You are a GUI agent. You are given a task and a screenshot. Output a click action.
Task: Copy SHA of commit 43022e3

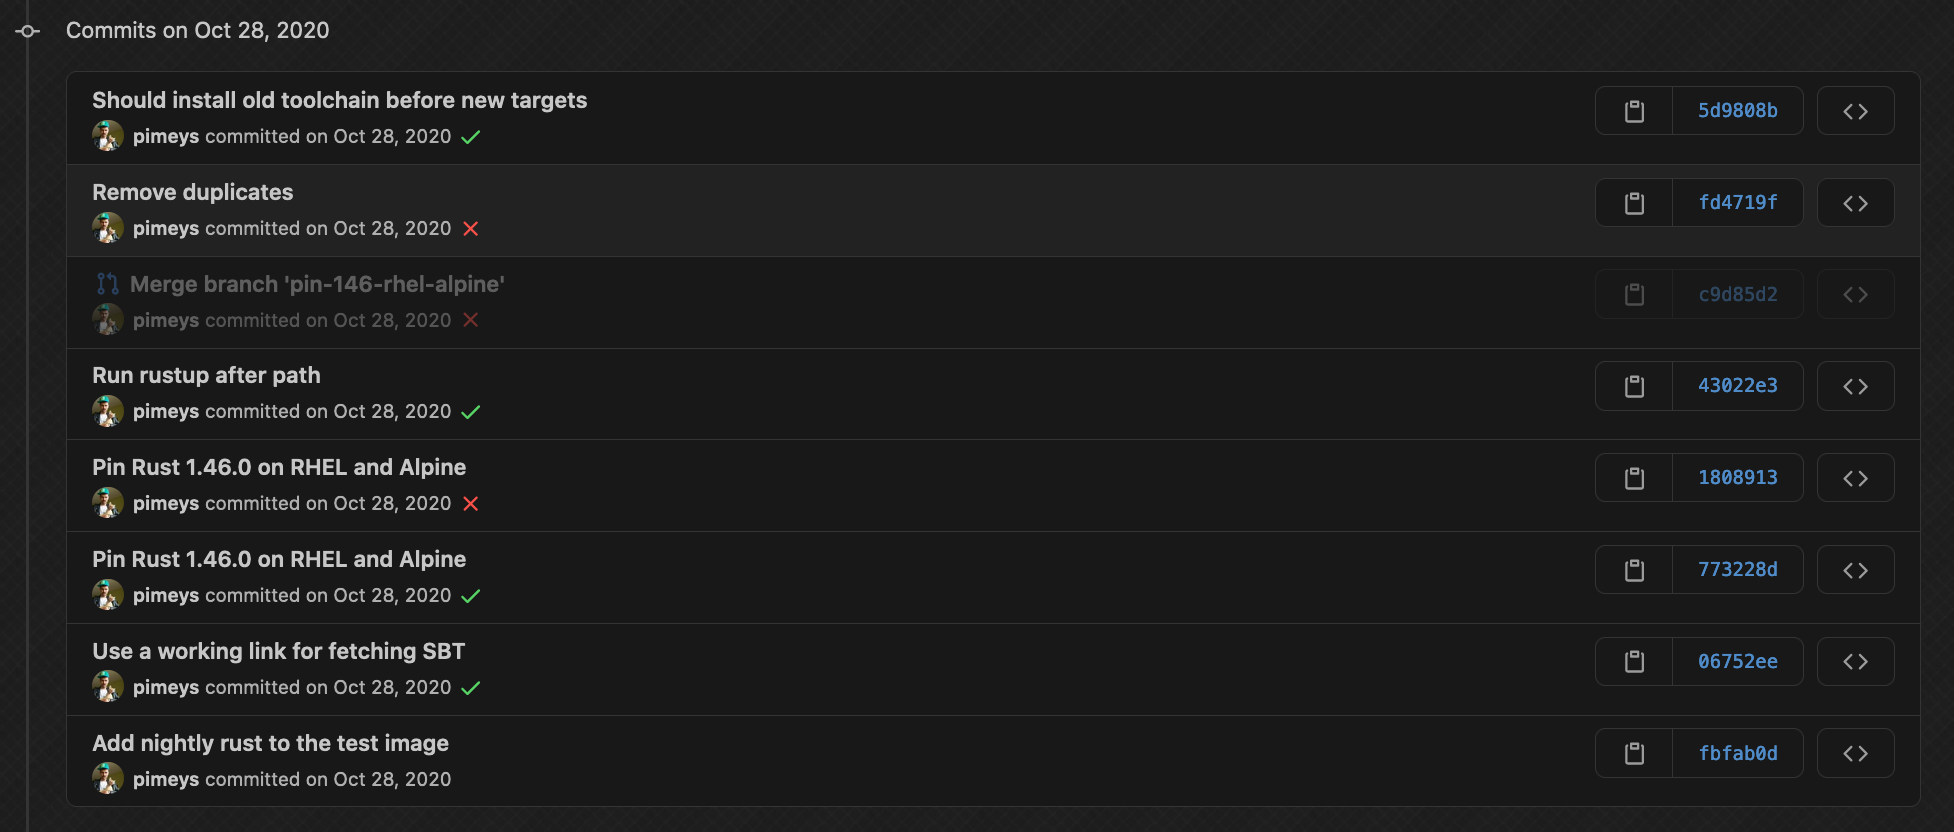click(x=1634, y=386)
